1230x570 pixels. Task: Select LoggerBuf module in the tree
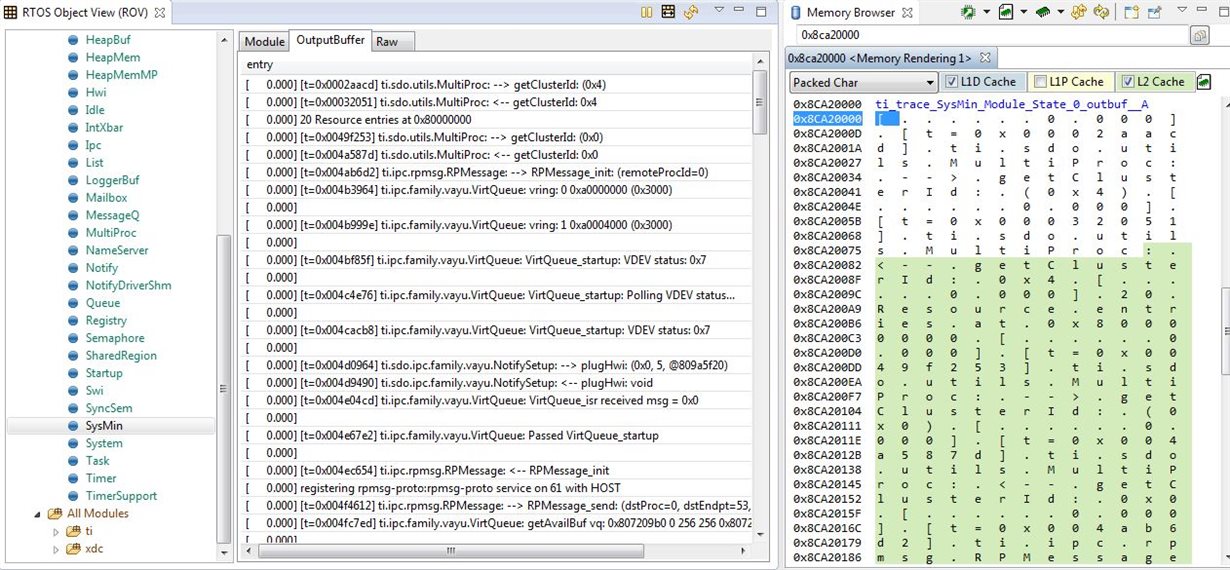(x=112, y=180)
